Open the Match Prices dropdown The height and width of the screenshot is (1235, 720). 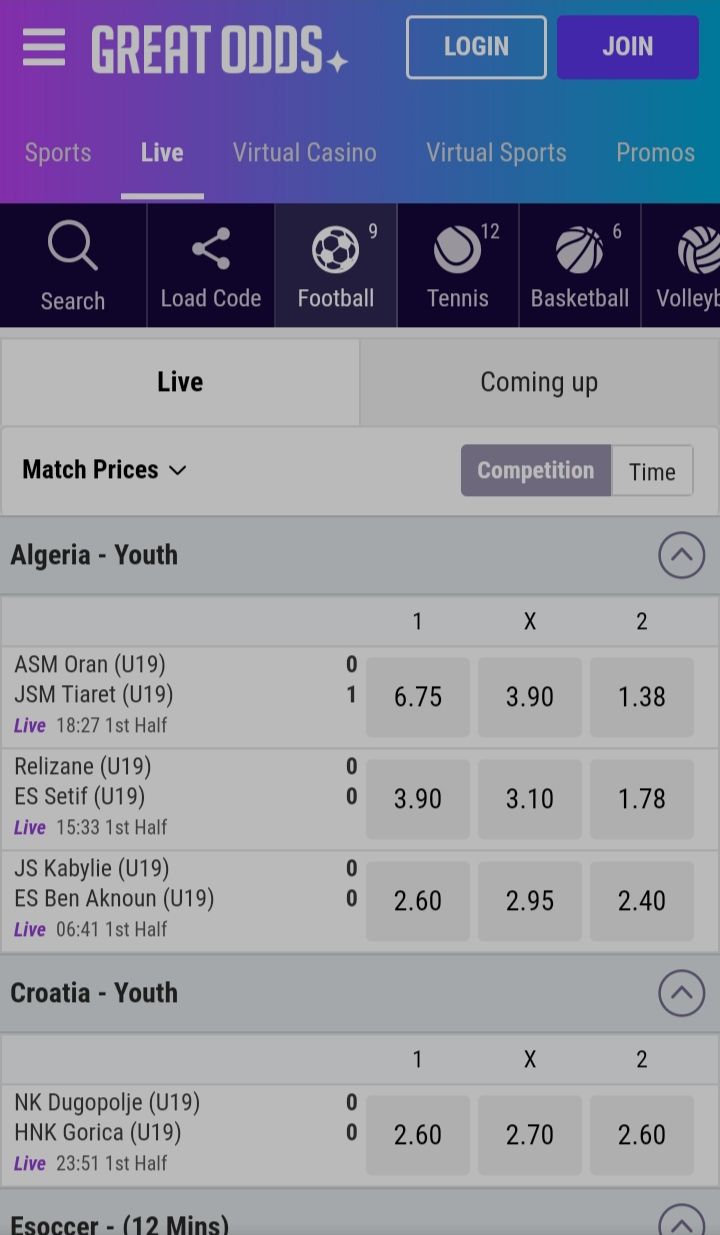104,470
